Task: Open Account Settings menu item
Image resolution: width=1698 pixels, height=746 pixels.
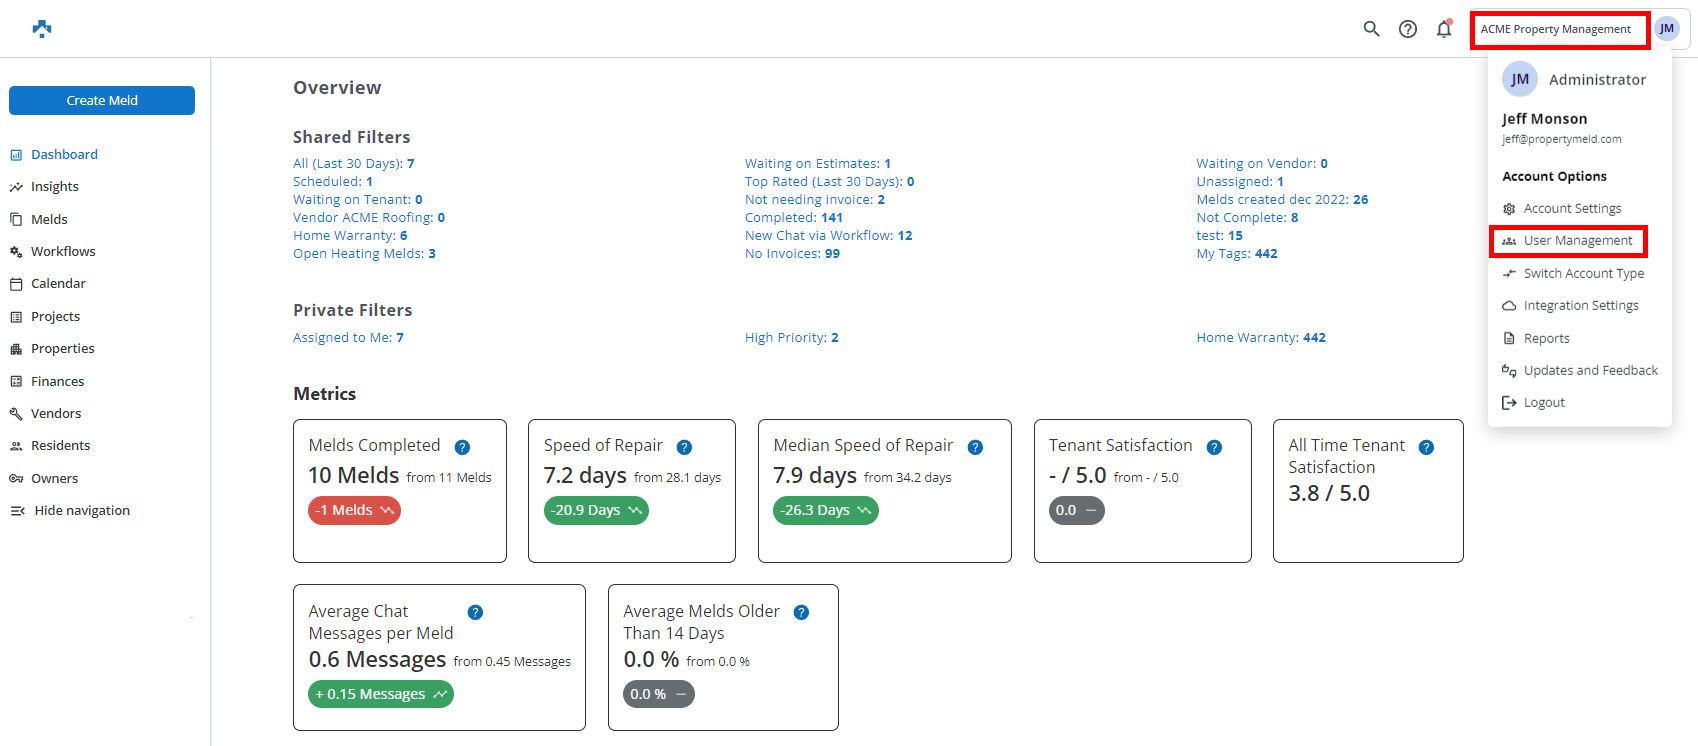Action: [x=1572, y=208]
